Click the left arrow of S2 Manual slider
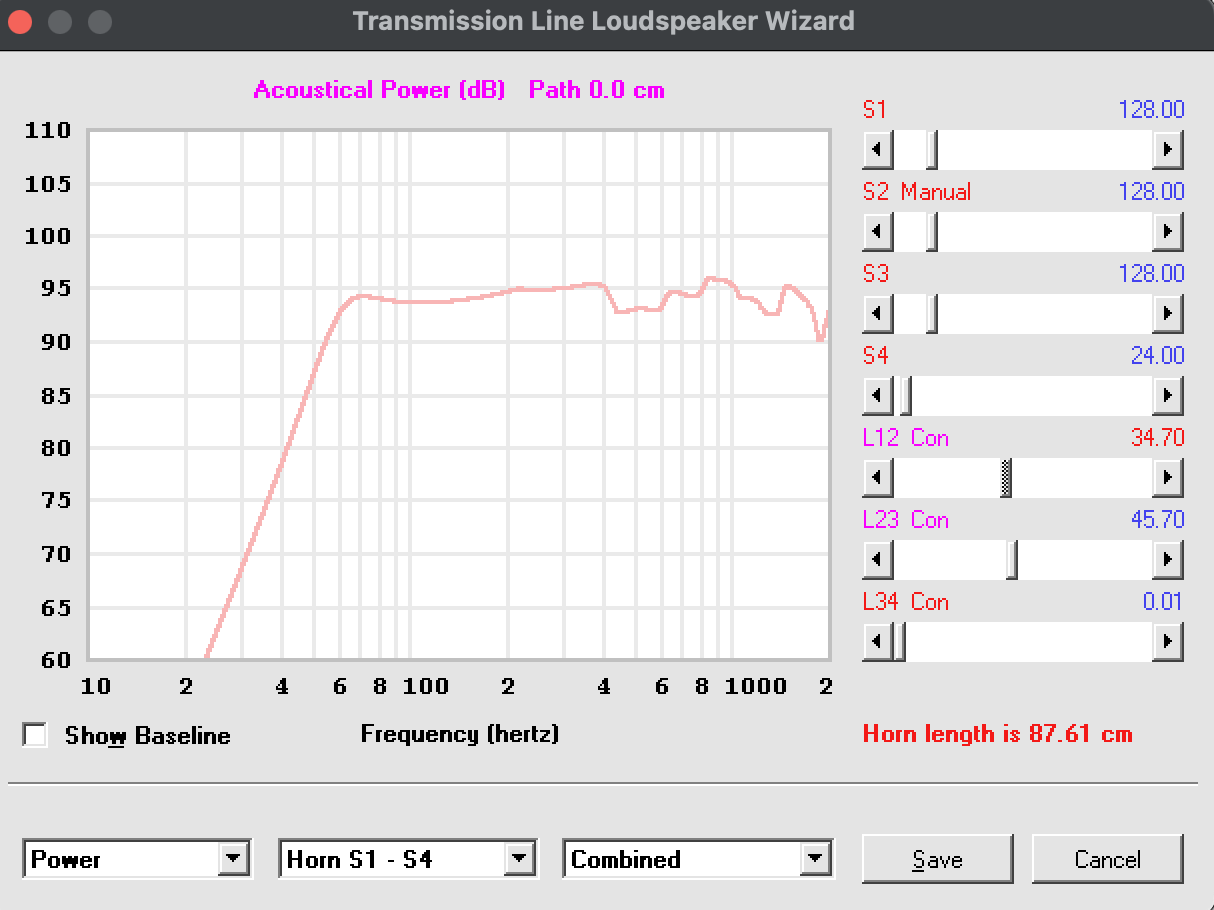 [x=877, y=233]
